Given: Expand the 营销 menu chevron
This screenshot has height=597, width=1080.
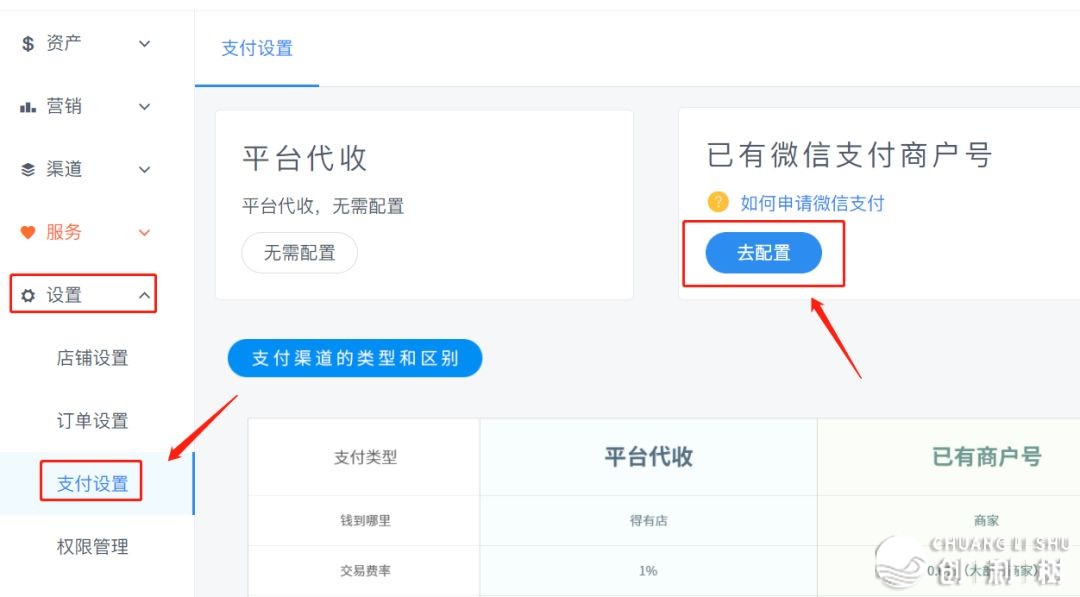Looking at the screenshot, I should click(144, 107).
